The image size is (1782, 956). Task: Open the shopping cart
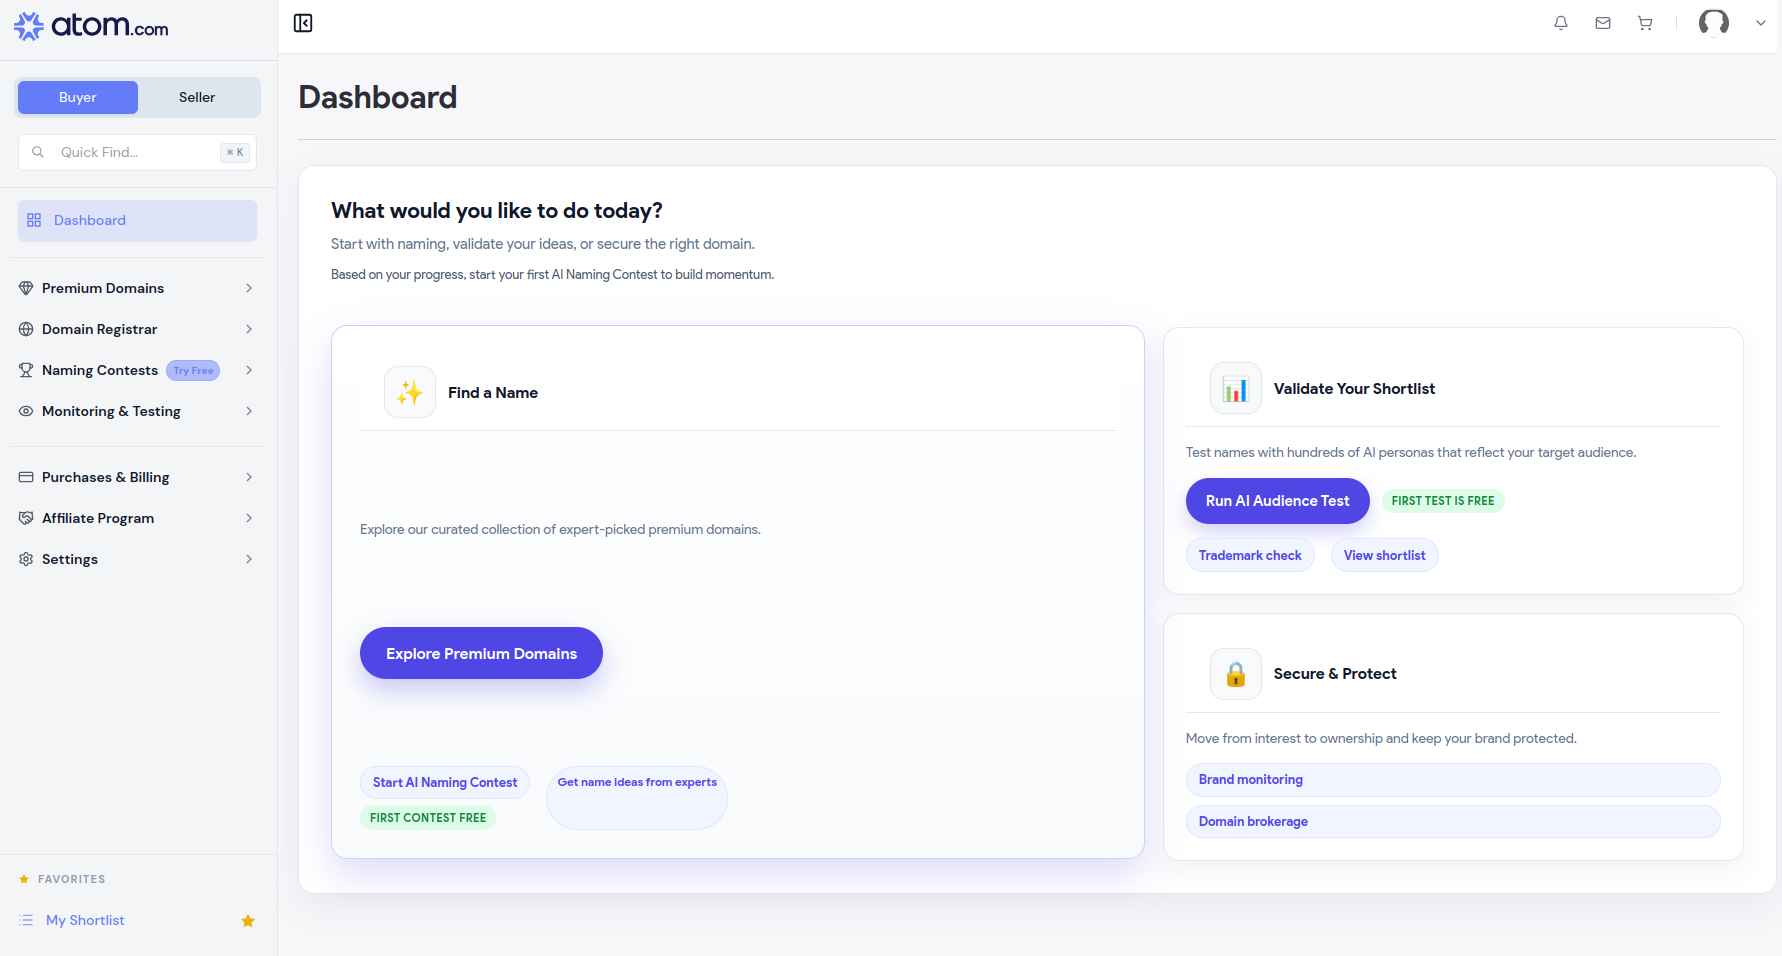1645,23
